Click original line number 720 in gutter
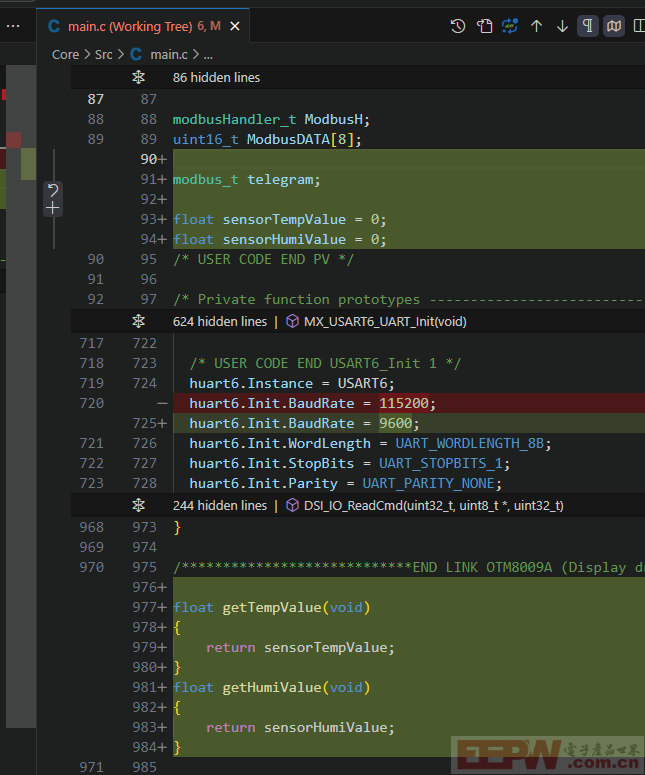Screen dimensions: 645x775 pyautogui.click(x=91, y=404)
